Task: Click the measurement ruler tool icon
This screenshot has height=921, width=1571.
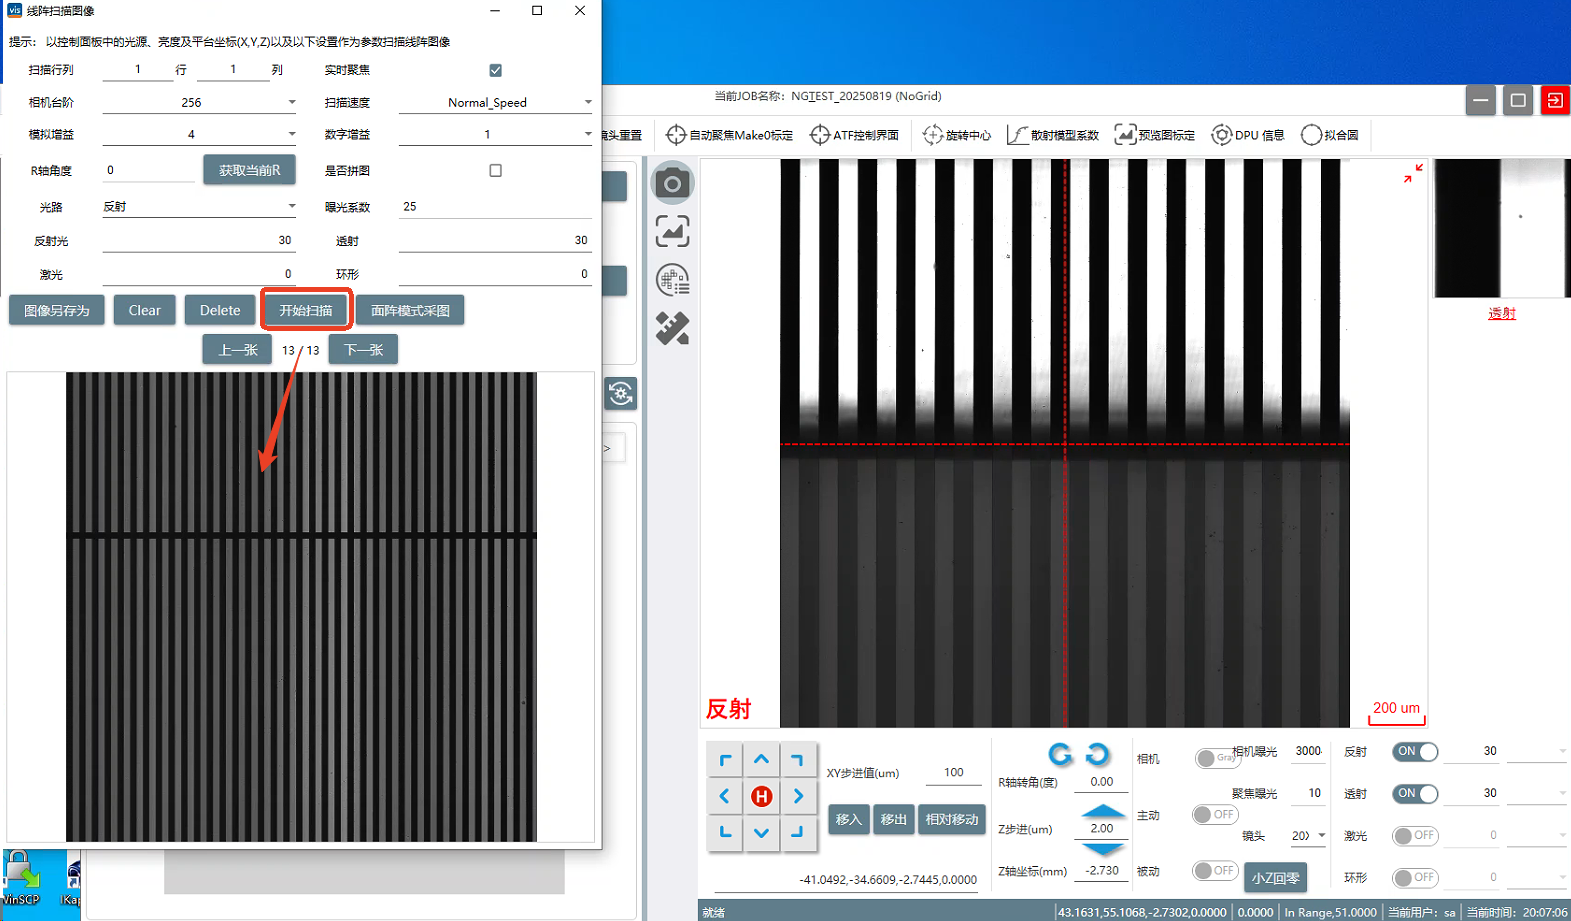Action: pos(672,328)
